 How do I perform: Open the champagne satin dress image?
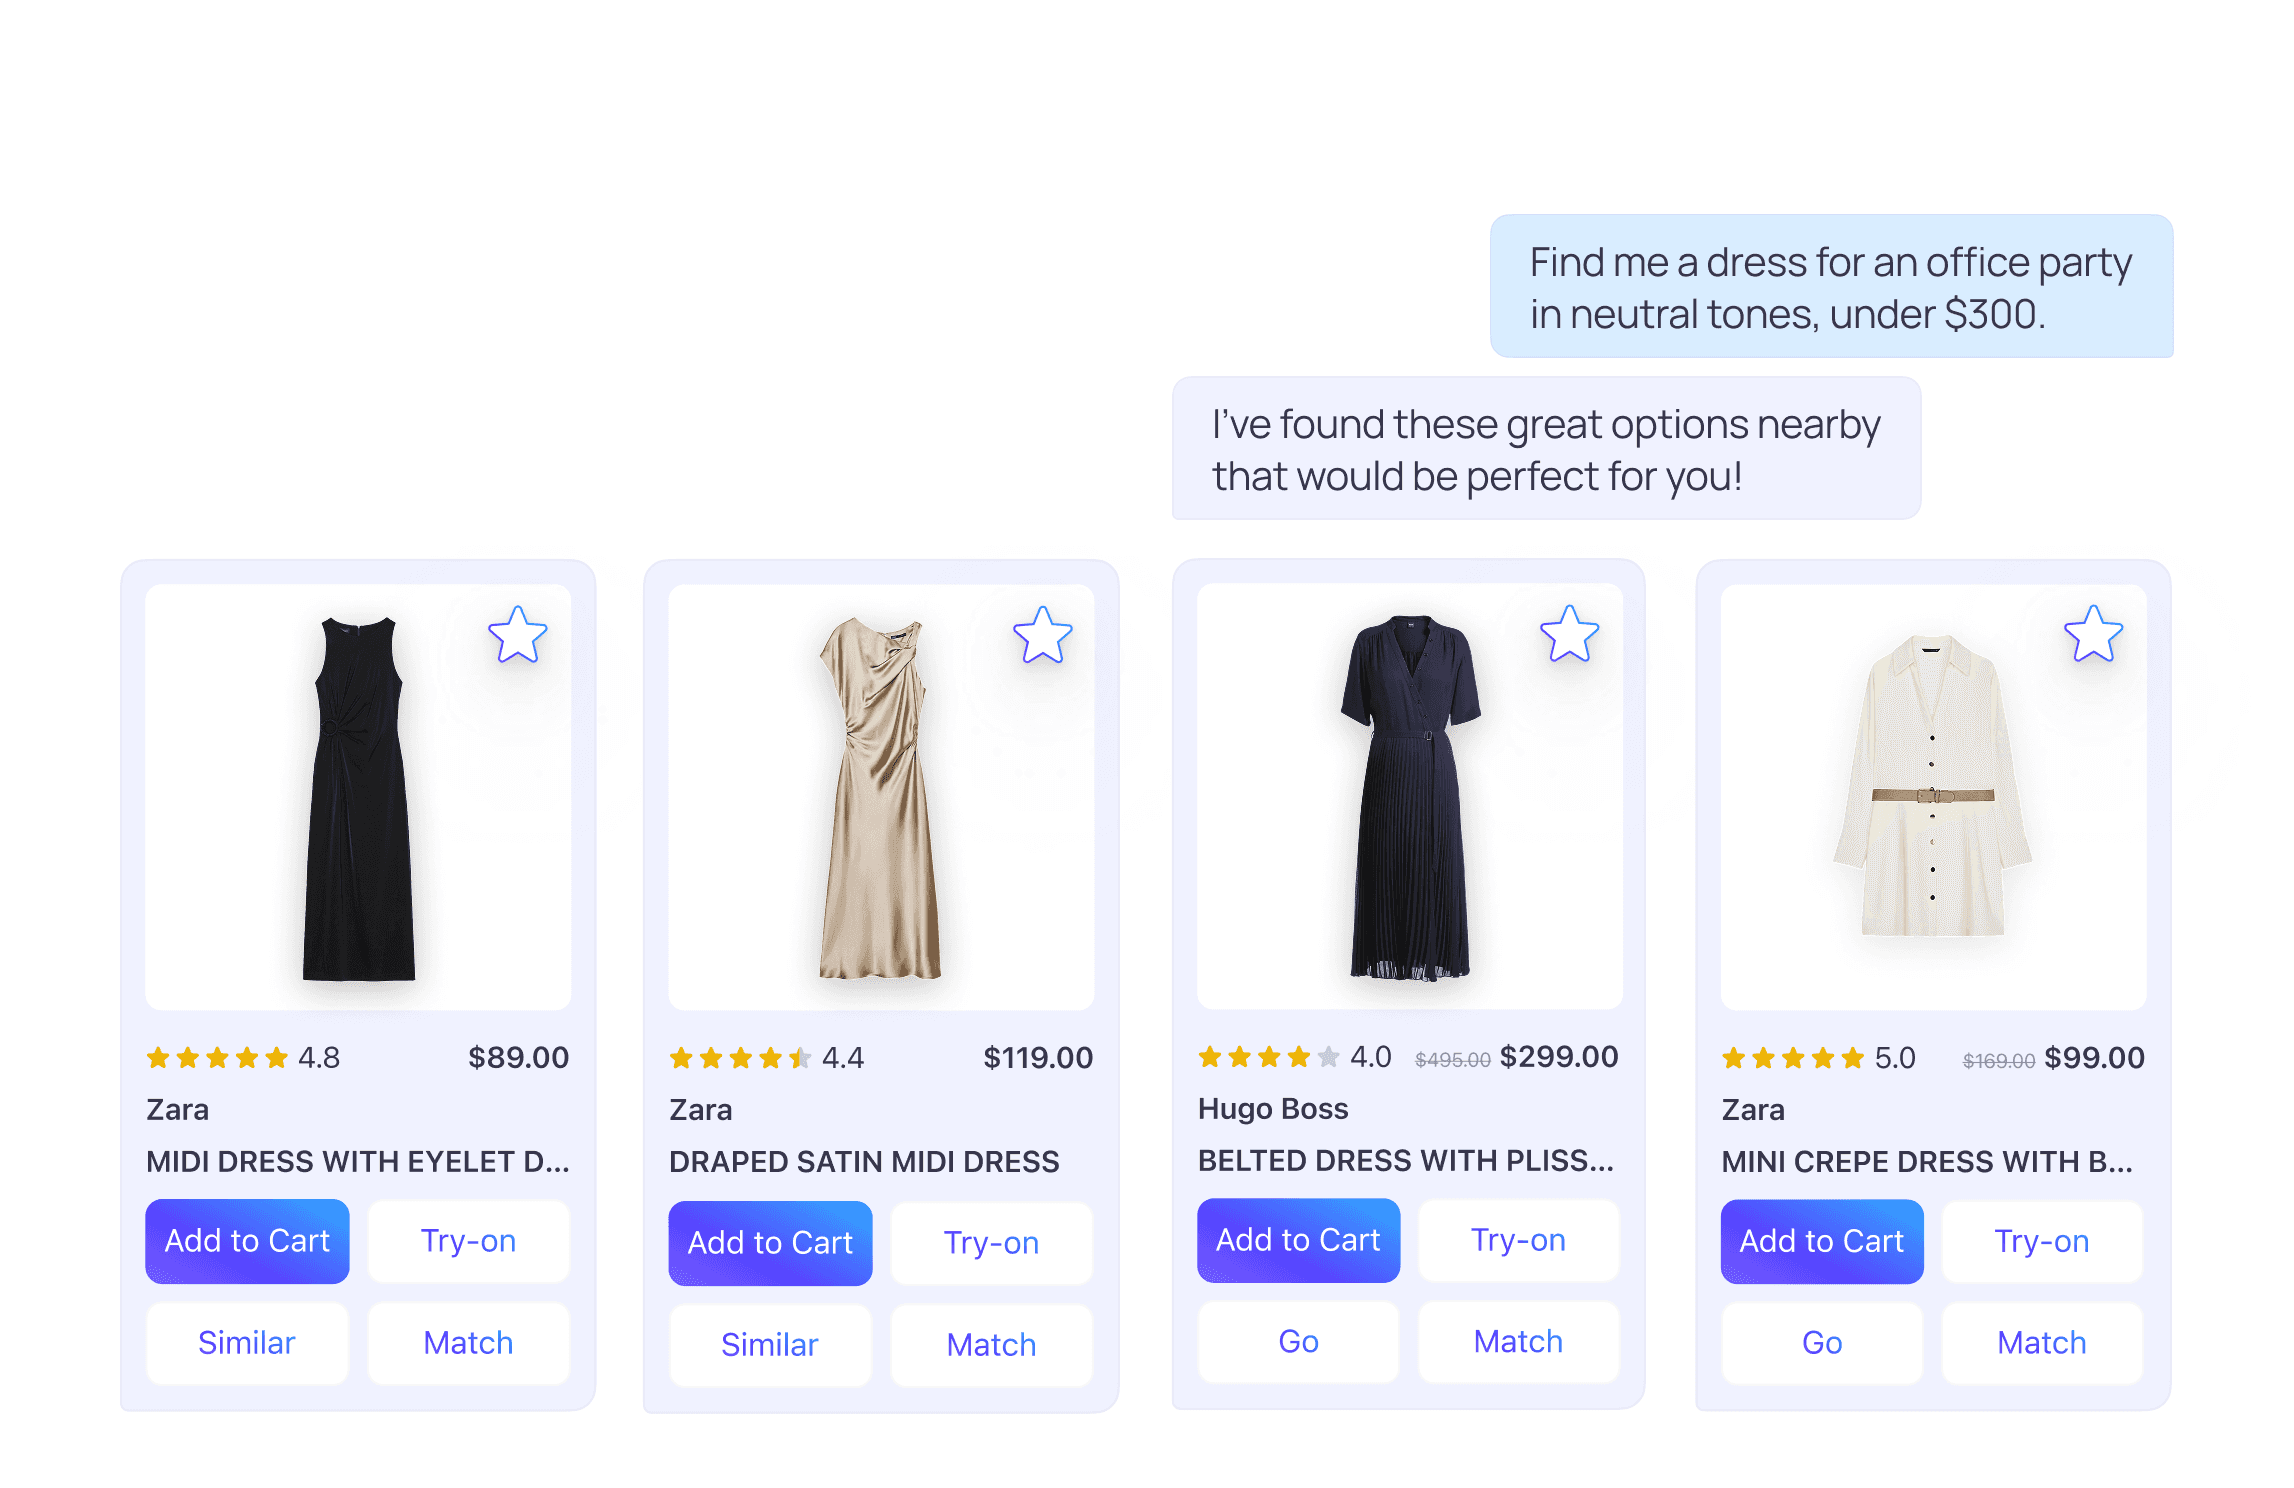coord(881,797)
